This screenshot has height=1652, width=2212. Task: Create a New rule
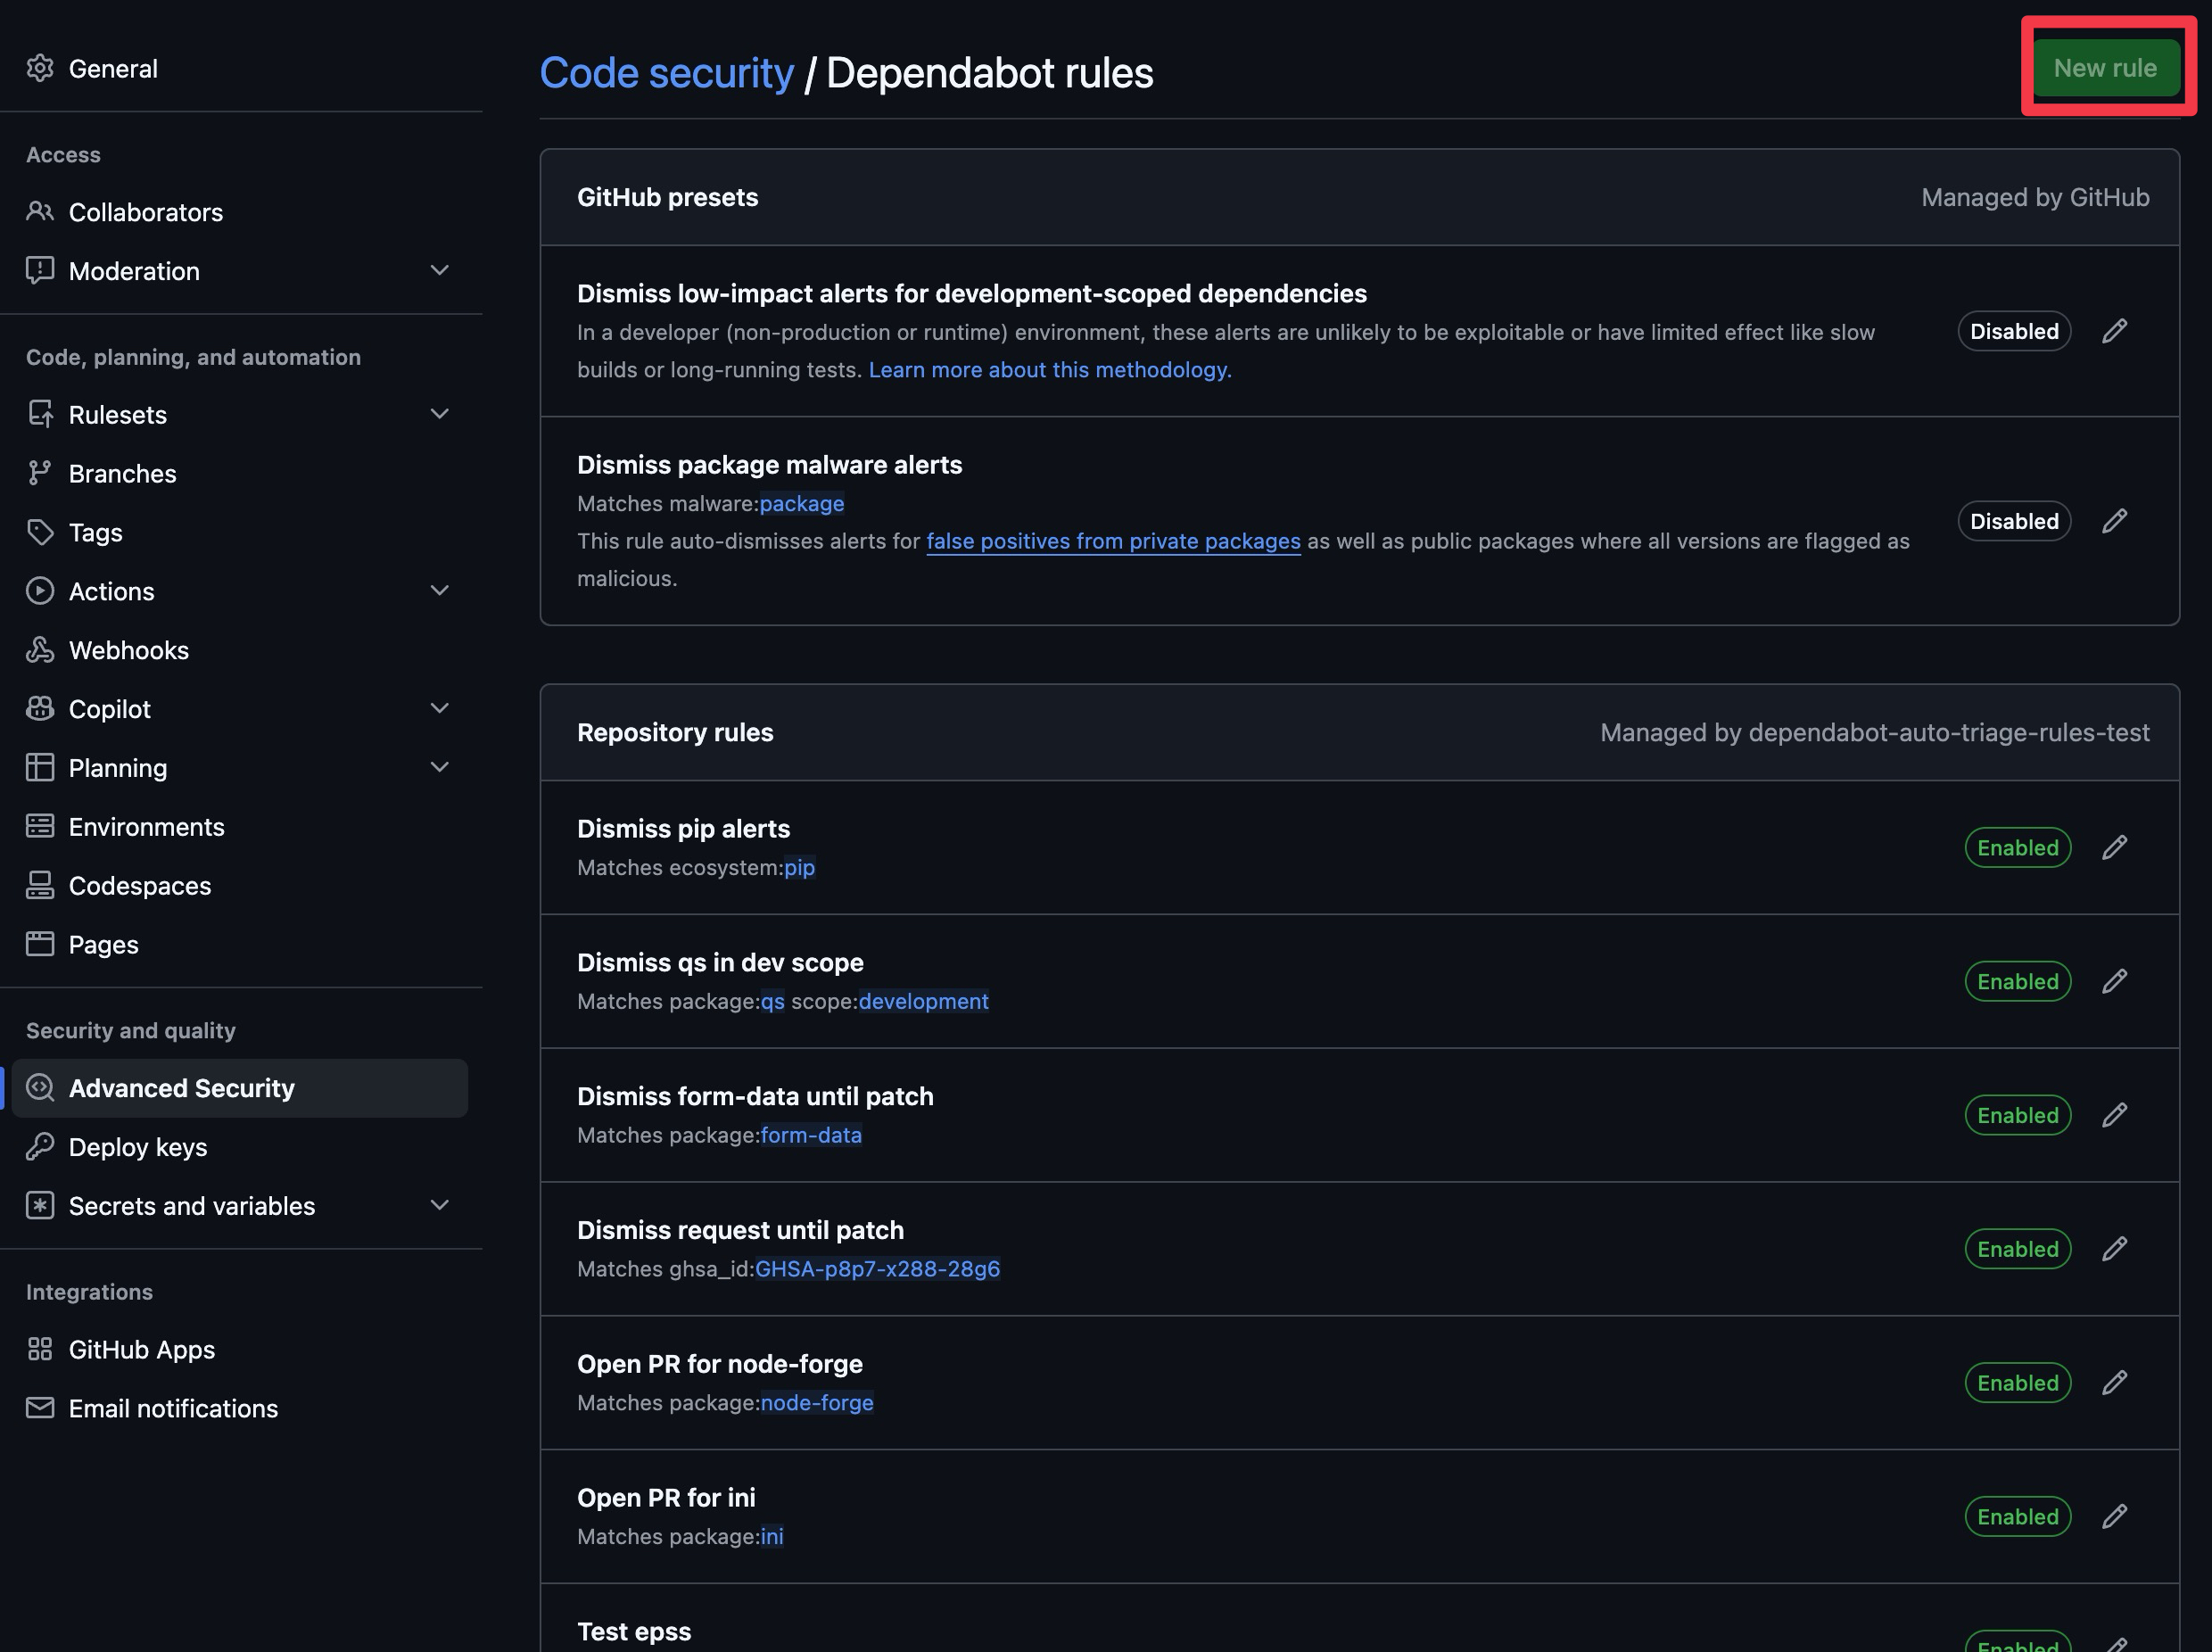point(2106,68)
